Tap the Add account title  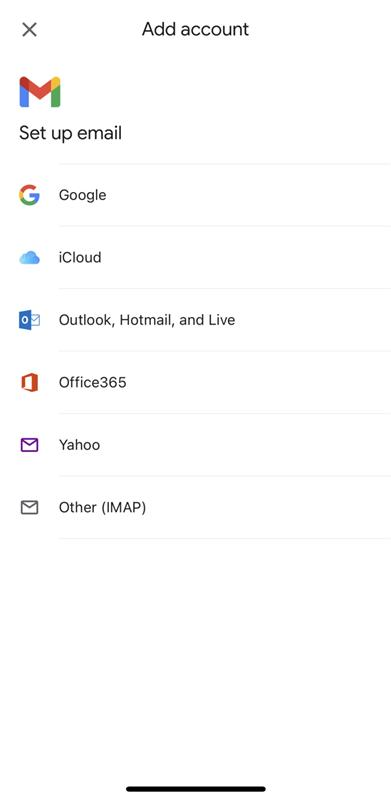[196, 29]
